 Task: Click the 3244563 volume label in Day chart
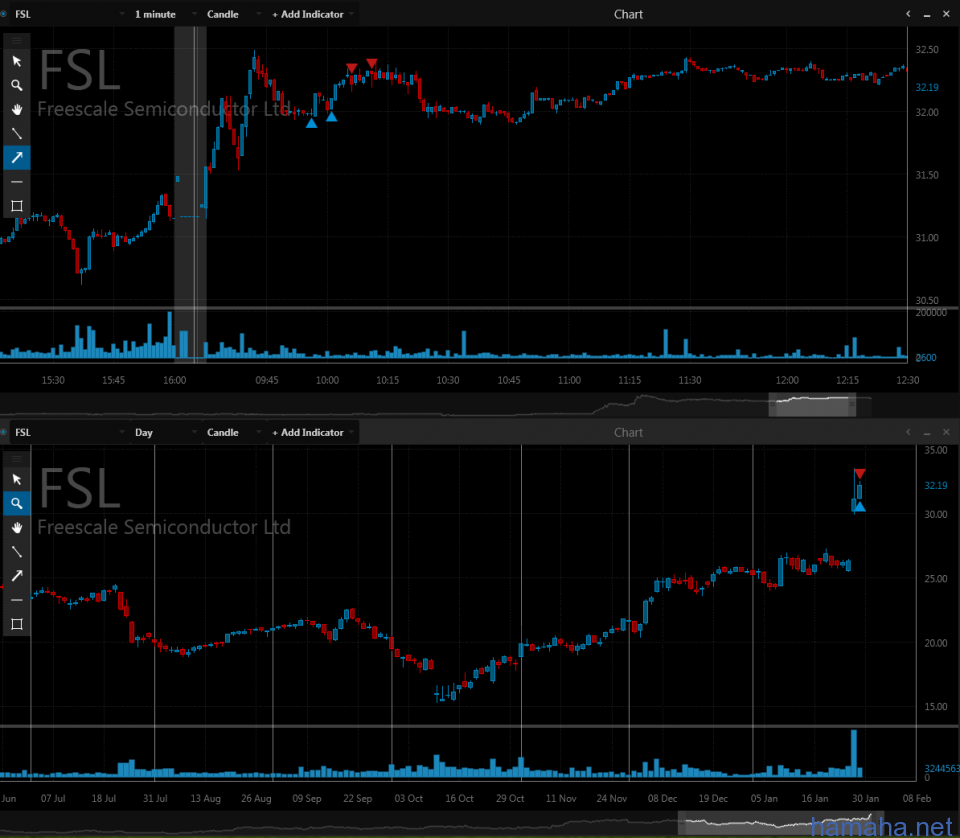942,768
